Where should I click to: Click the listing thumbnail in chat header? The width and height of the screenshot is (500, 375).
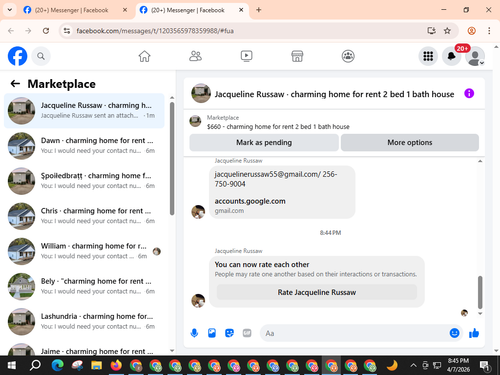tap(201, 93)
